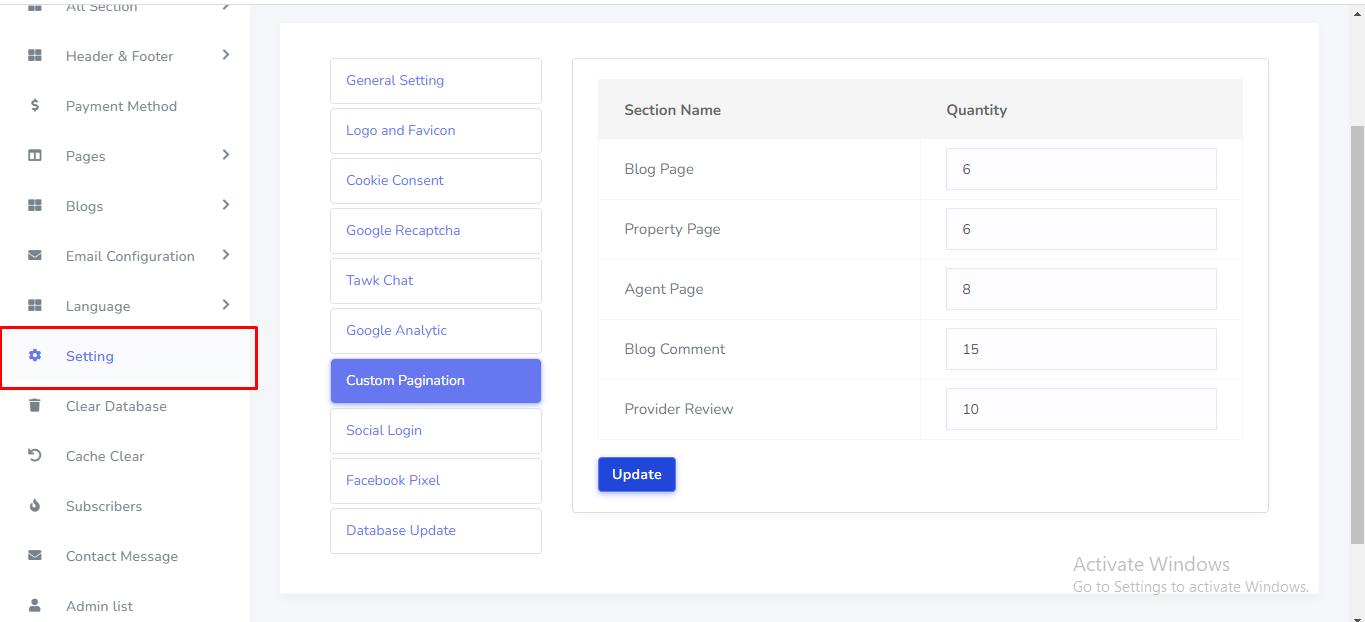Open the Database Update tab

[435, 531]
